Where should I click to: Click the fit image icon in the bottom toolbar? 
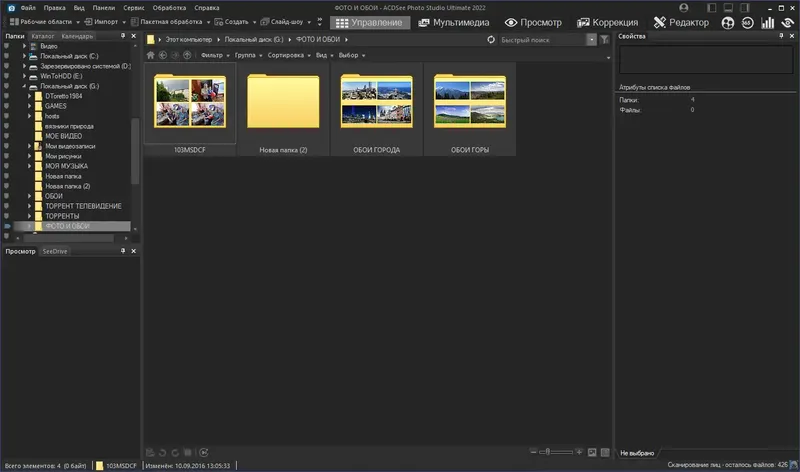click(592, 452)
